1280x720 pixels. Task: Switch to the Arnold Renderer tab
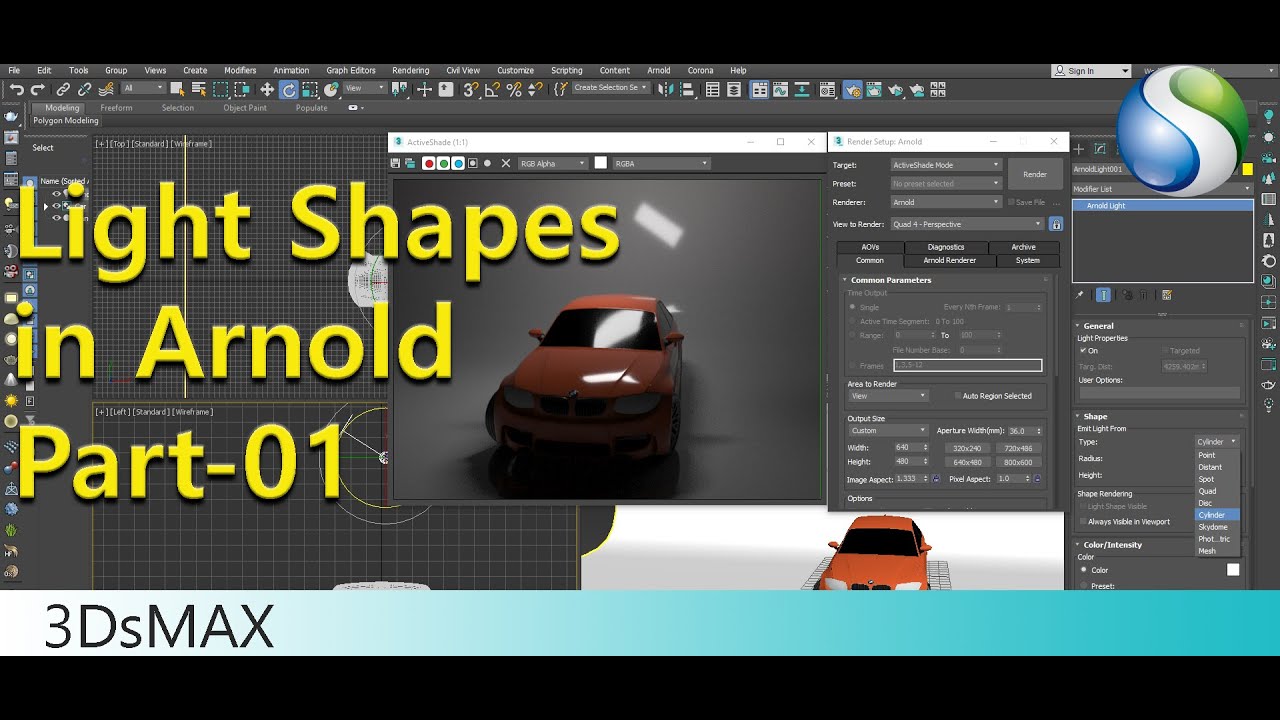point(949,260)
